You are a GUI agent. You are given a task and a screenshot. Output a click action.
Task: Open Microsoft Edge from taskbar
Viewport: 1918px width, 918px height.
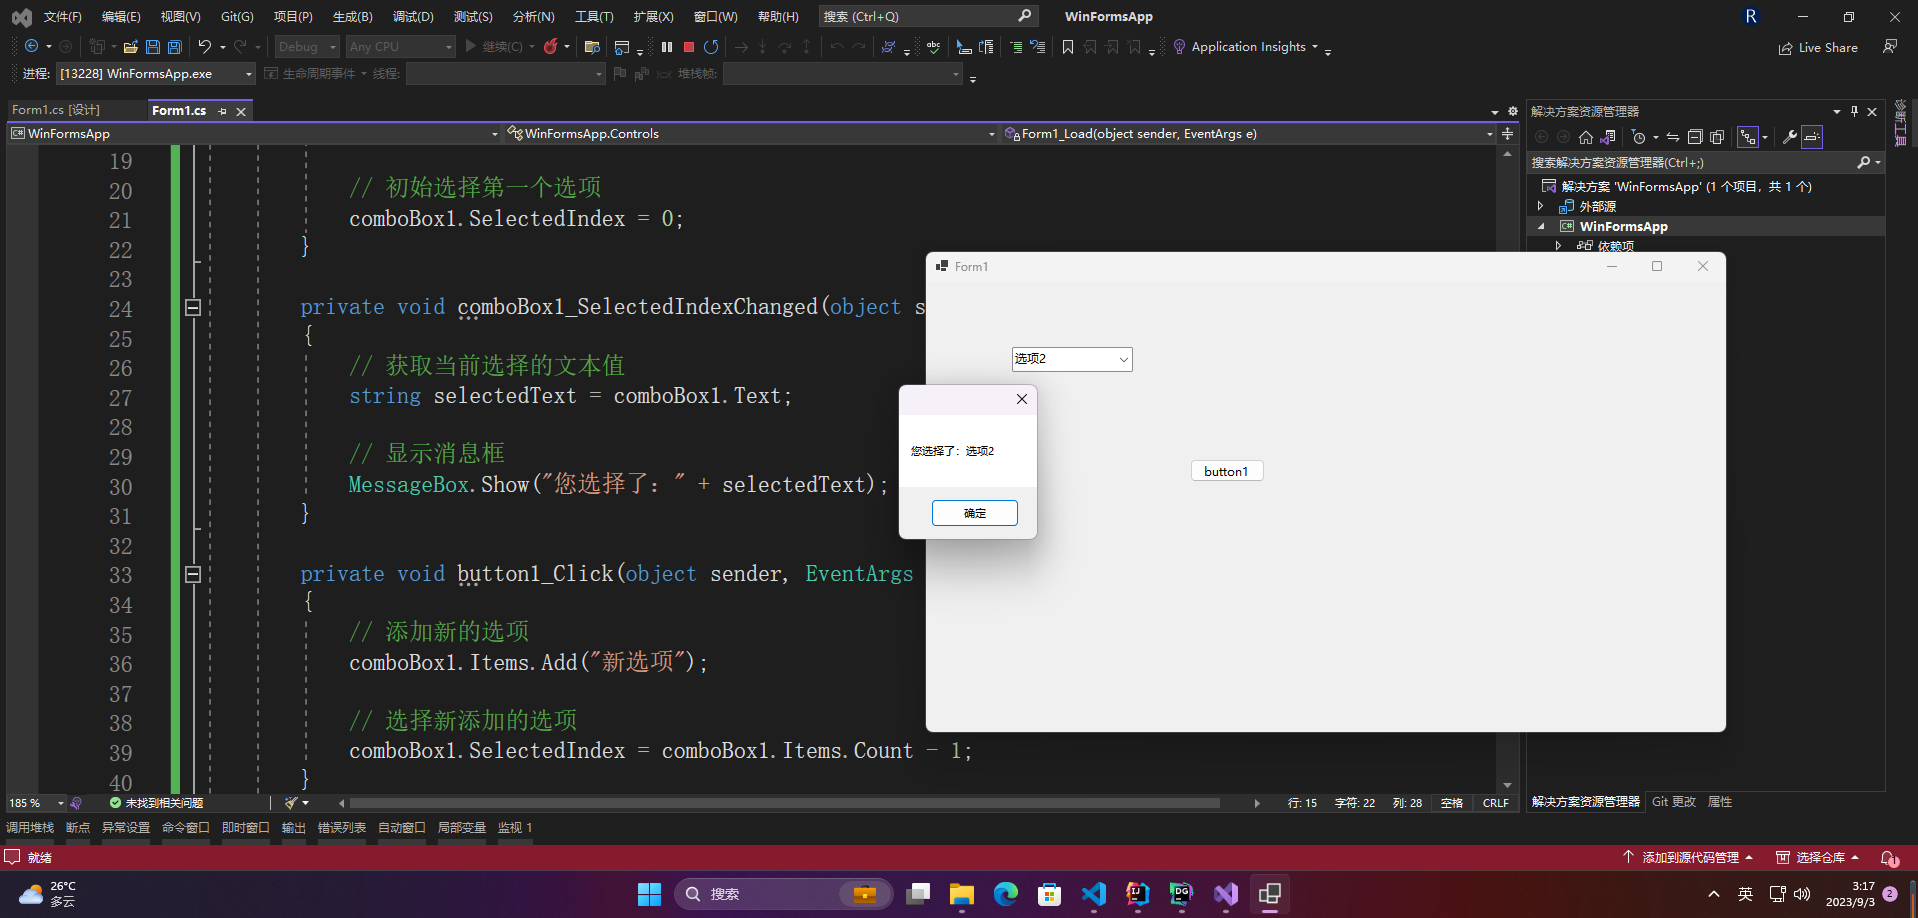pos(1006,894)
